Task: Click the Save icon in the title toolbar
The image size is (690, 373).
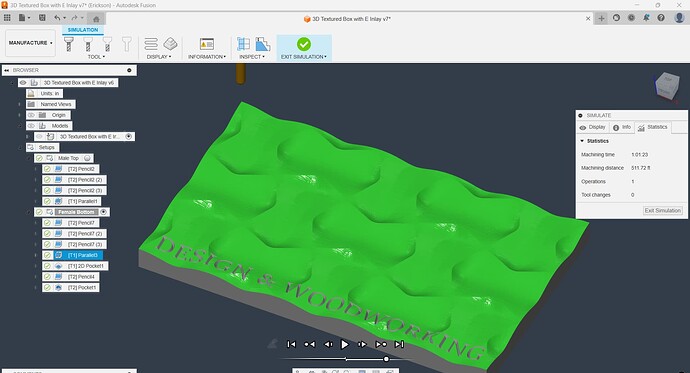Action: click(42, 18)
